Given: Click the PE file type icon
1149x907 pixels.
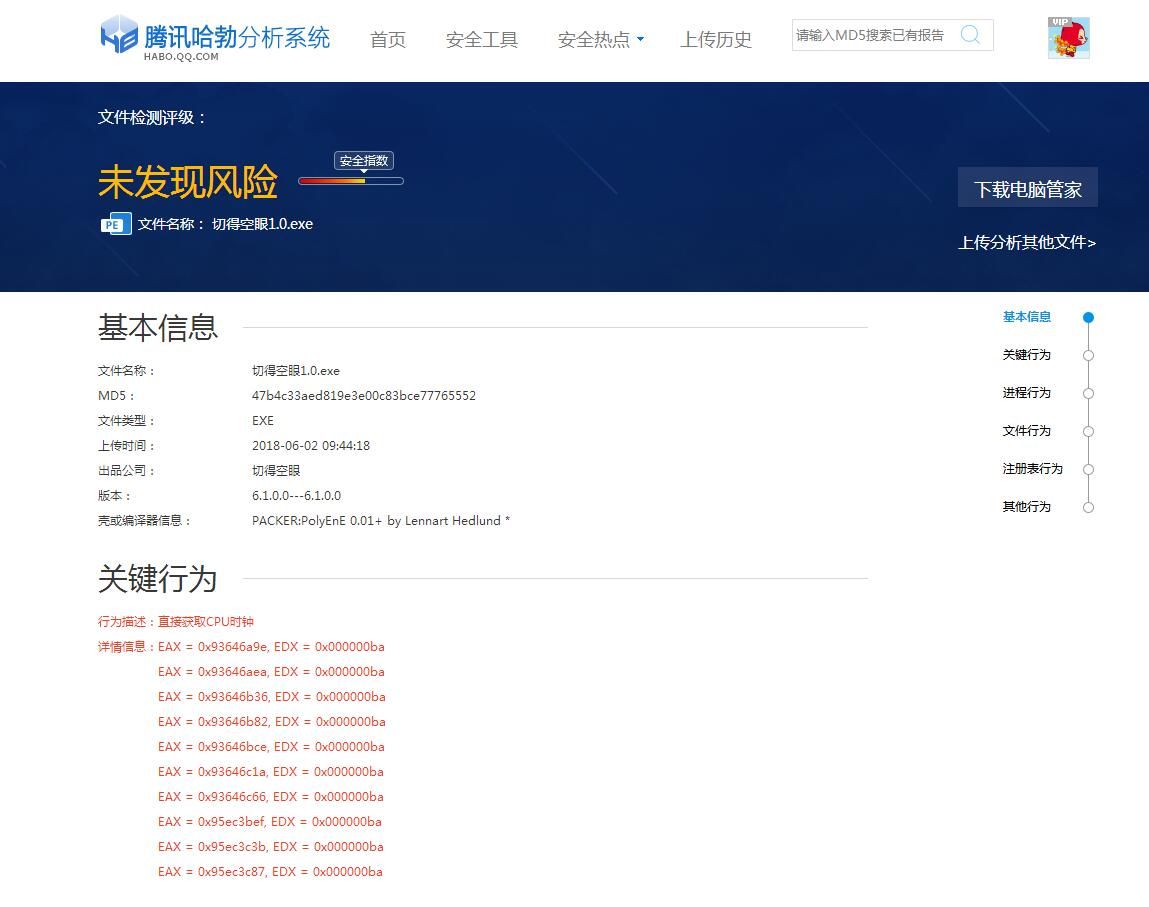Looking at the screenshot, I should [x=115, y=224].
